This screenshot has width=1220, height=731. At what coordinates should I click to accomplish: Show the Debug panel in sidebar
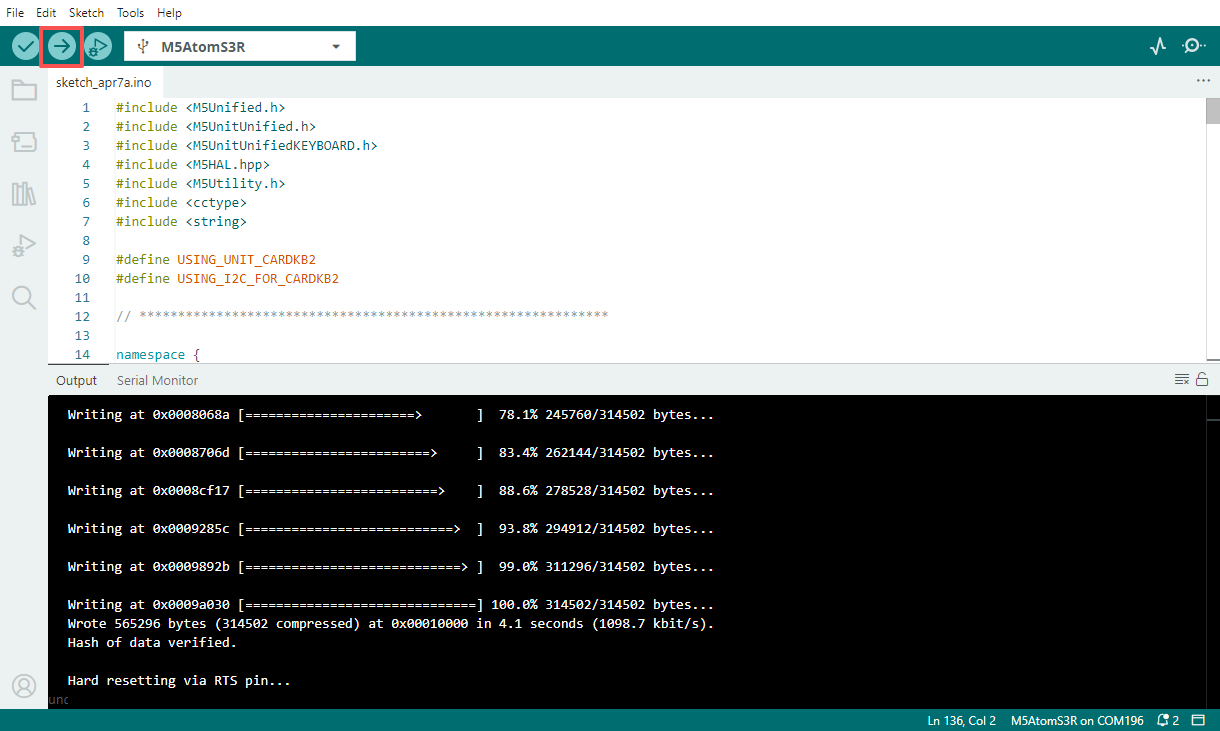tap(24, 245)
